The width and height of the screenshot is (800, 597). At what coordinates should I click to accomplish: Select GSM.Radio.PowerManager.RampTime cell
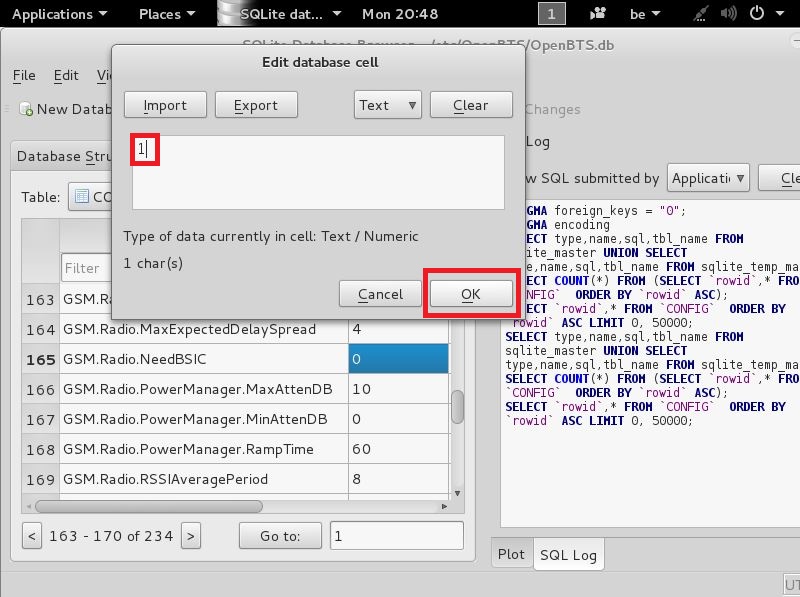coord(204,450)
